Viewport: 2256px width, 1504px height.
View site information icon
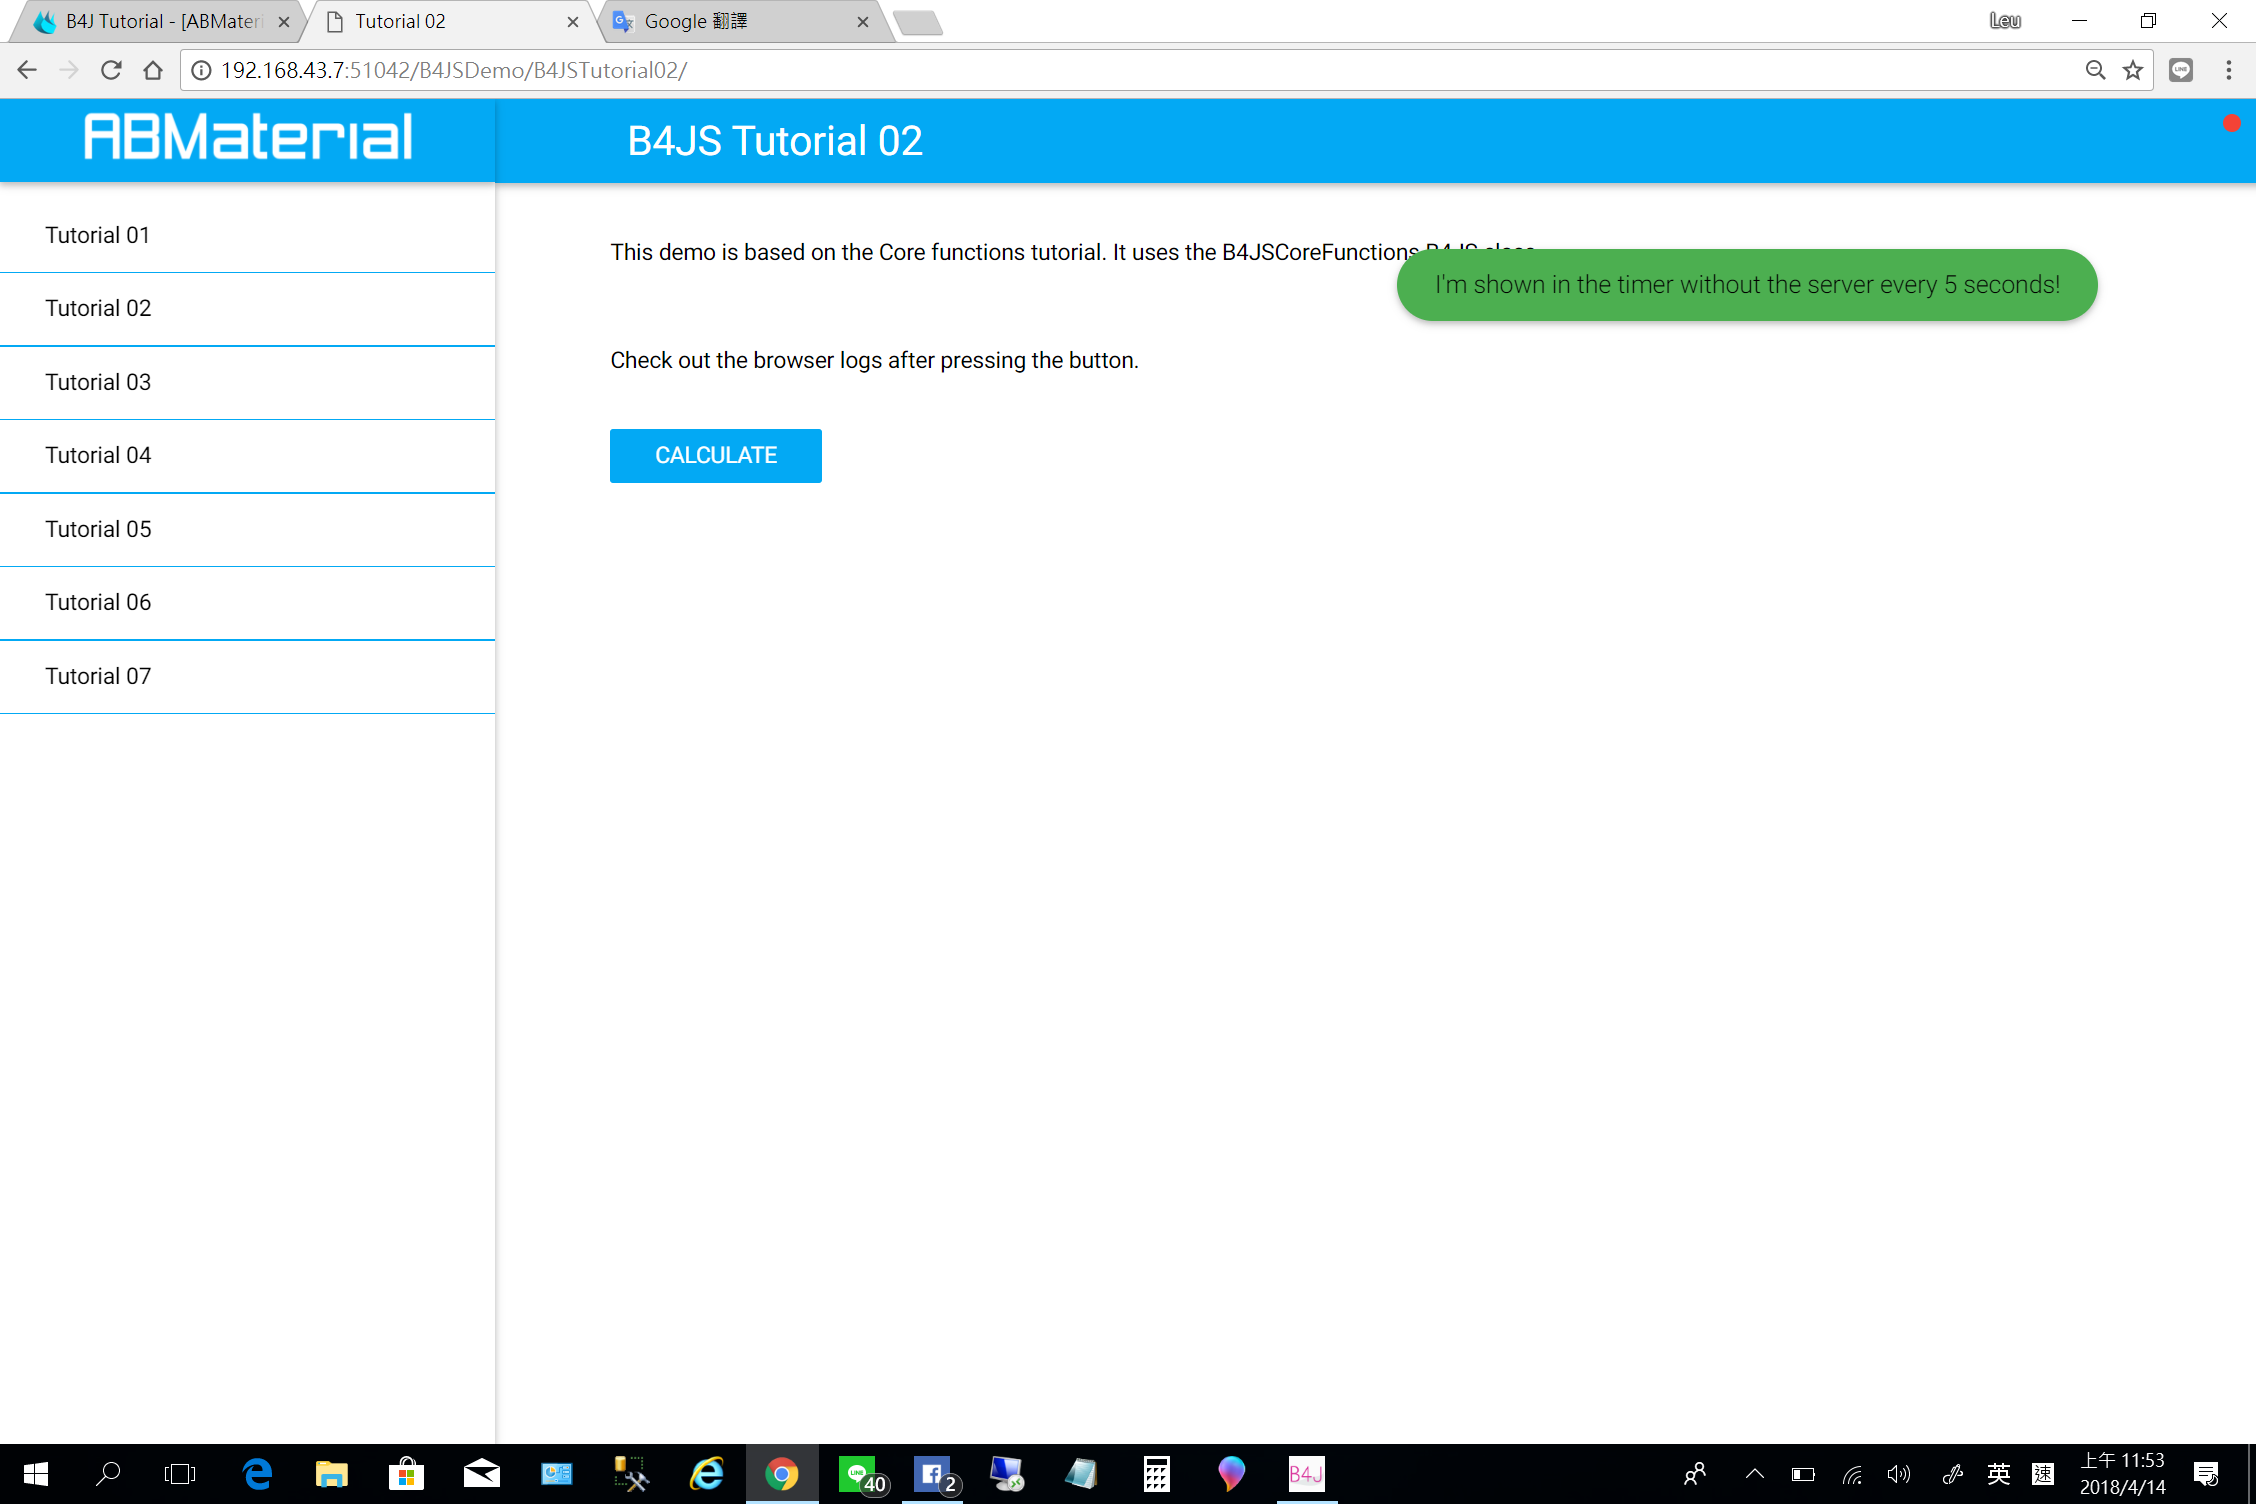coord(201,70)
